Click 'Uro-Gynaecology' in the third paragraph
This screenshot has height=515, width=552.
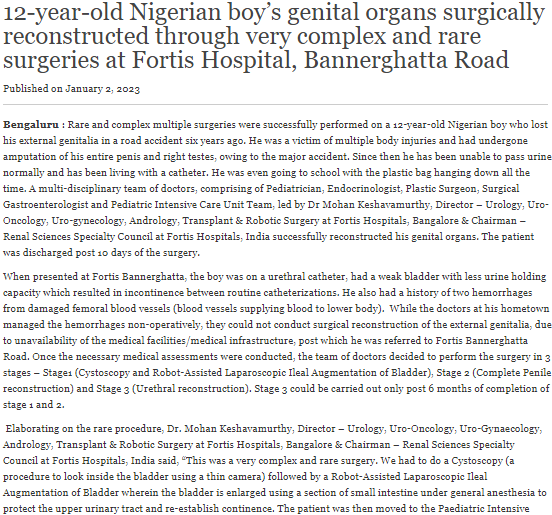point(499,428)
